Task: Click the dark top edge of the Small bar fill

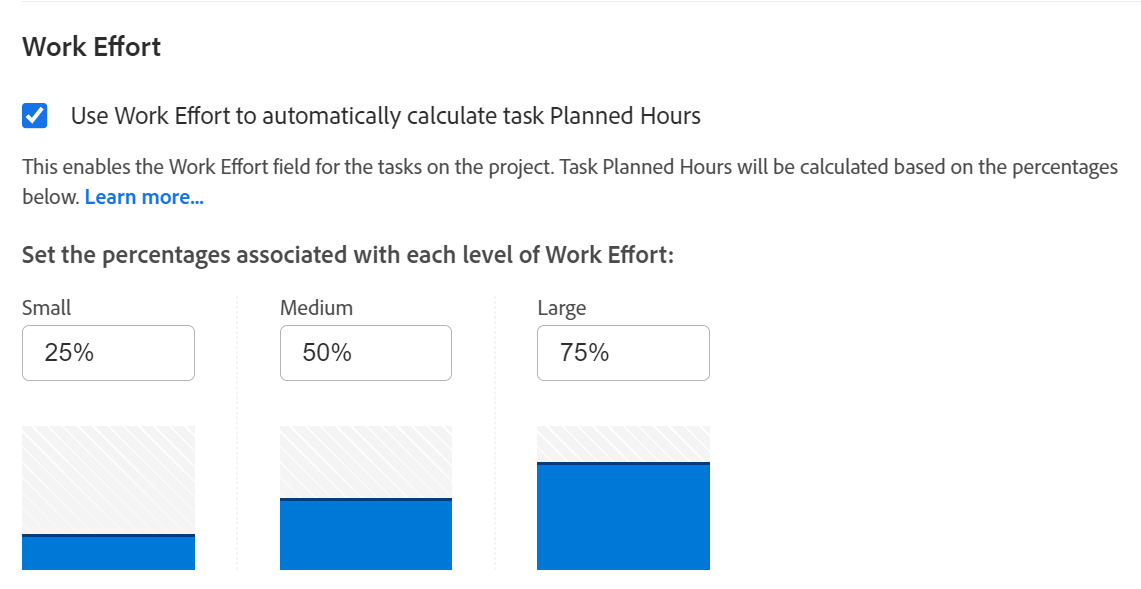Action: coord(108,536)
